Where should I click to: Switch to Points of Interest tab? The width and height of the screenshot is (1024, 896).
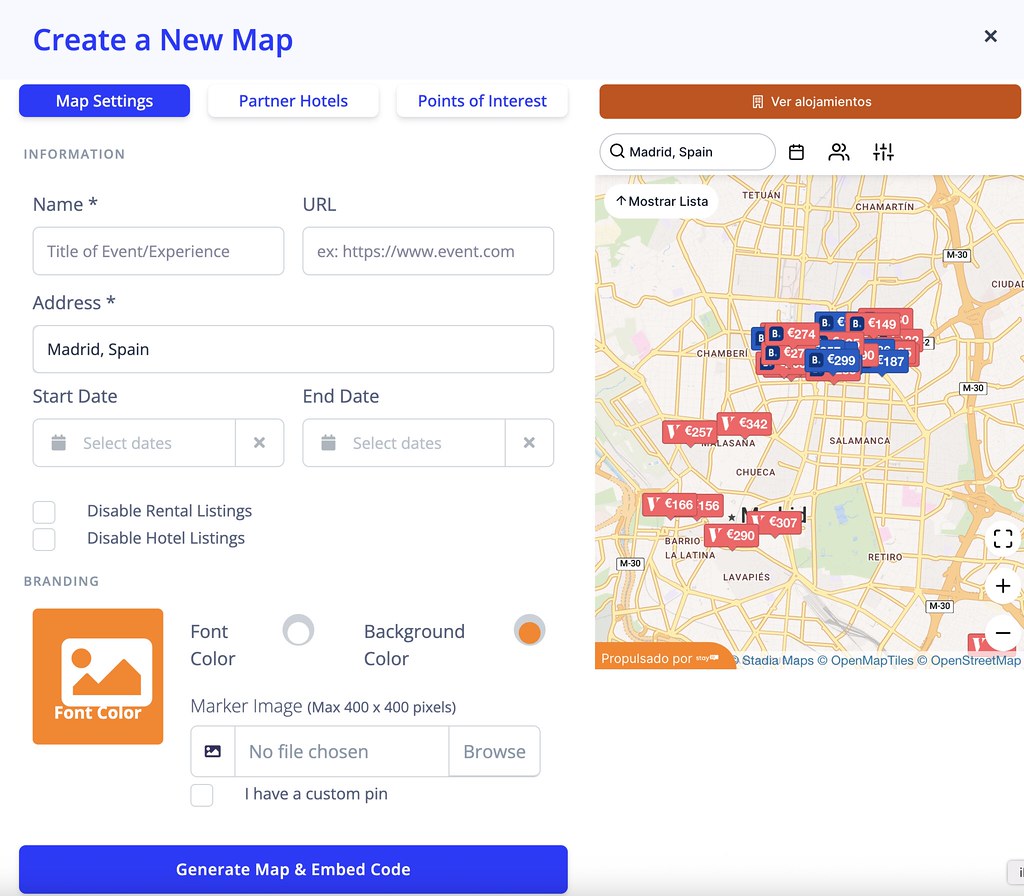(482, 101)
